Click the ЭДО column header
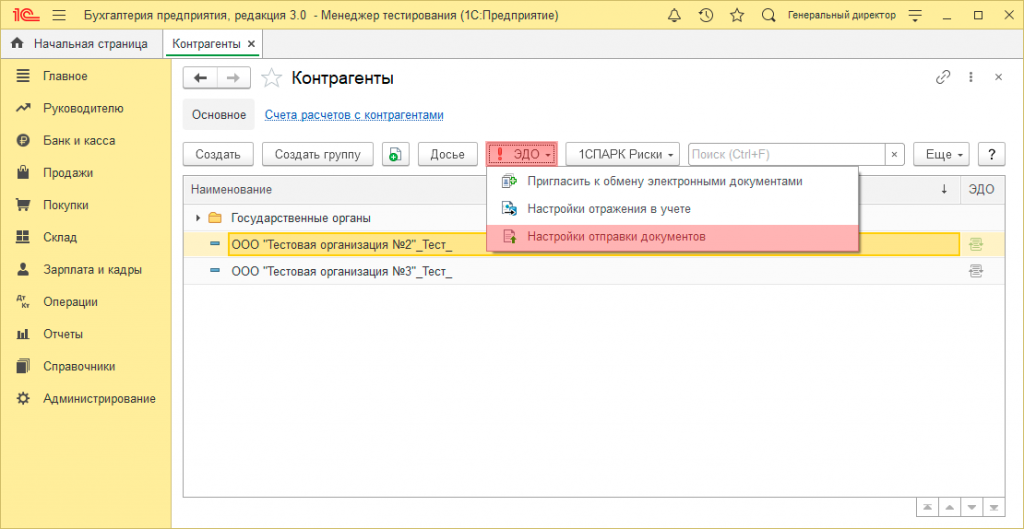Image resolution: width=1024 pixels, height=529 pixels. point(982,189)
